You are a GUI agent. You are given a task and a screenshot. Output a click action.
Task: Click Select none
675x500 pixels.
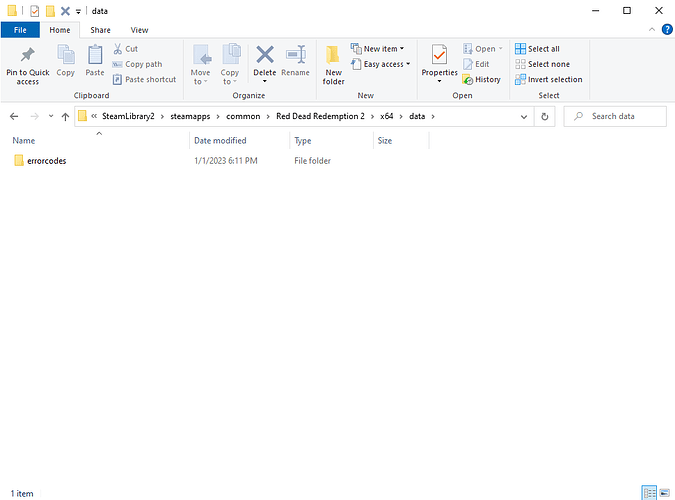542,64
